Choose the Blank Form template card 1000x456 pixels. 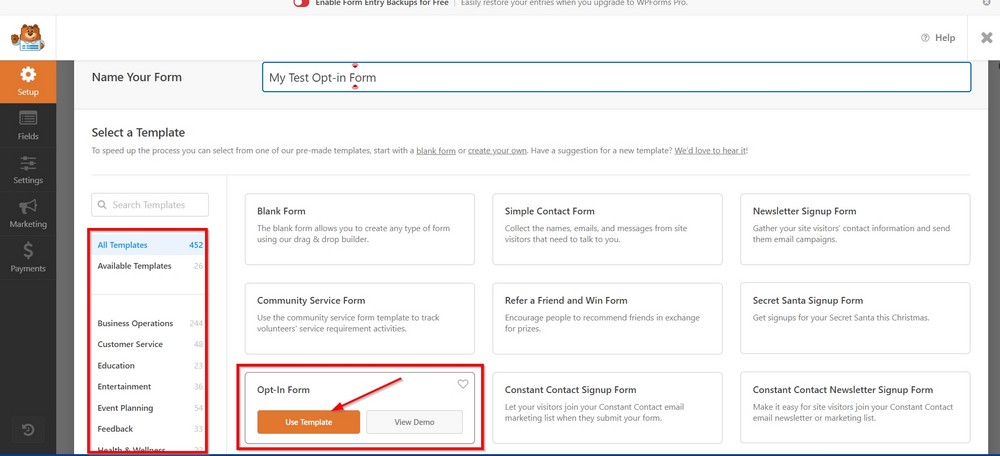[360, 229]
